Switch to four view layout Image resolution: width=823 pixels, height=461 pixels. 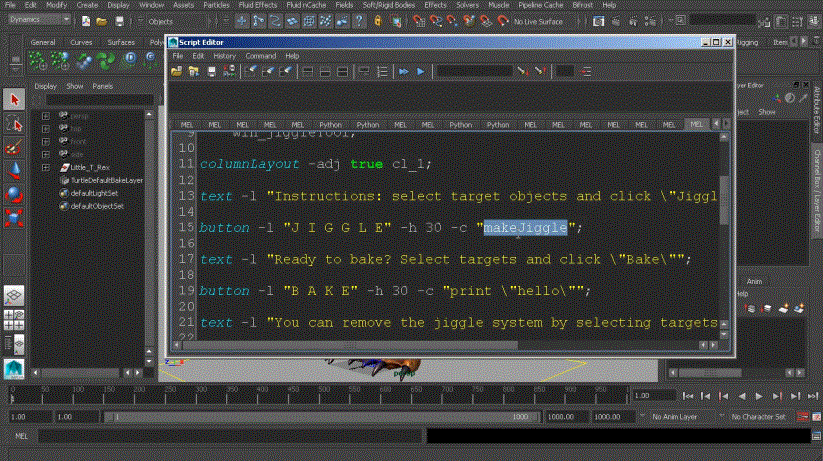pos(14,320)
